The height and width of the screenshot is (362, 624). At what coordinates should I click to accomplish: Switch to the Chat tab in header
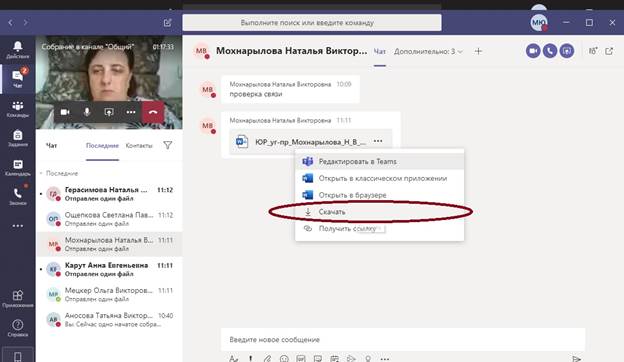tap(380, 51)
